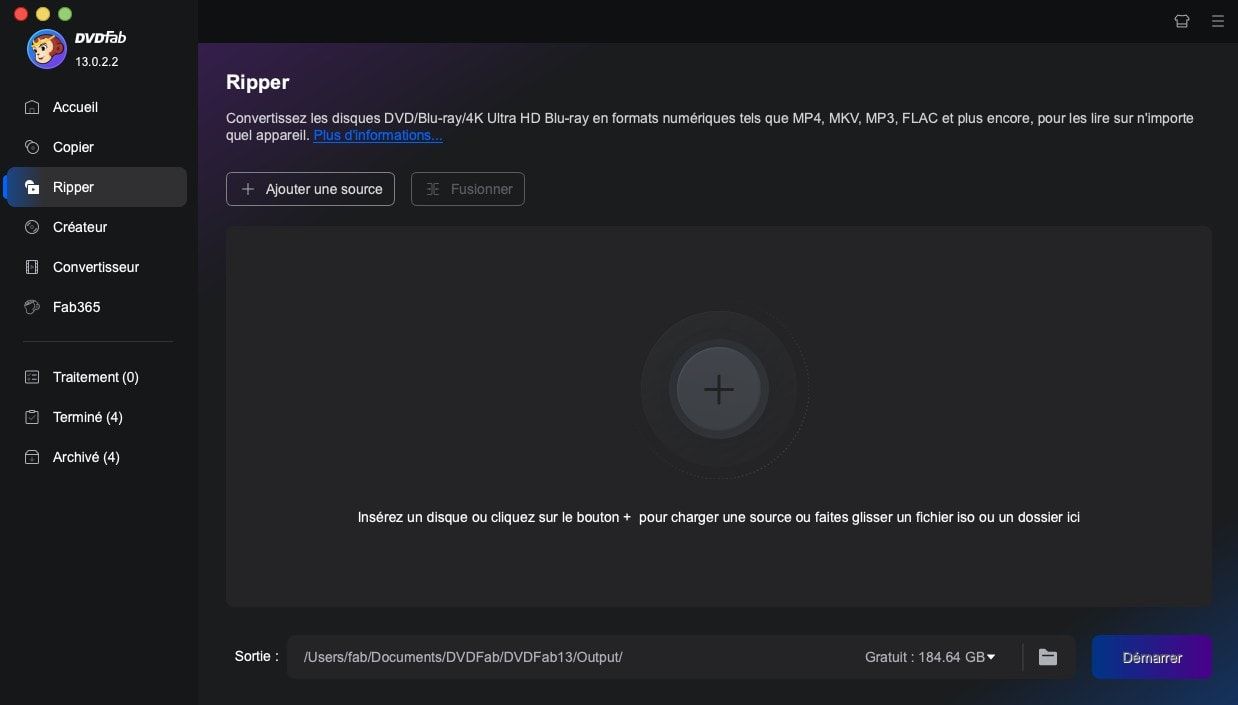Open the T-shirt theme icon in titlebar
The image size is (1238, 705).
pos(1181,20)
